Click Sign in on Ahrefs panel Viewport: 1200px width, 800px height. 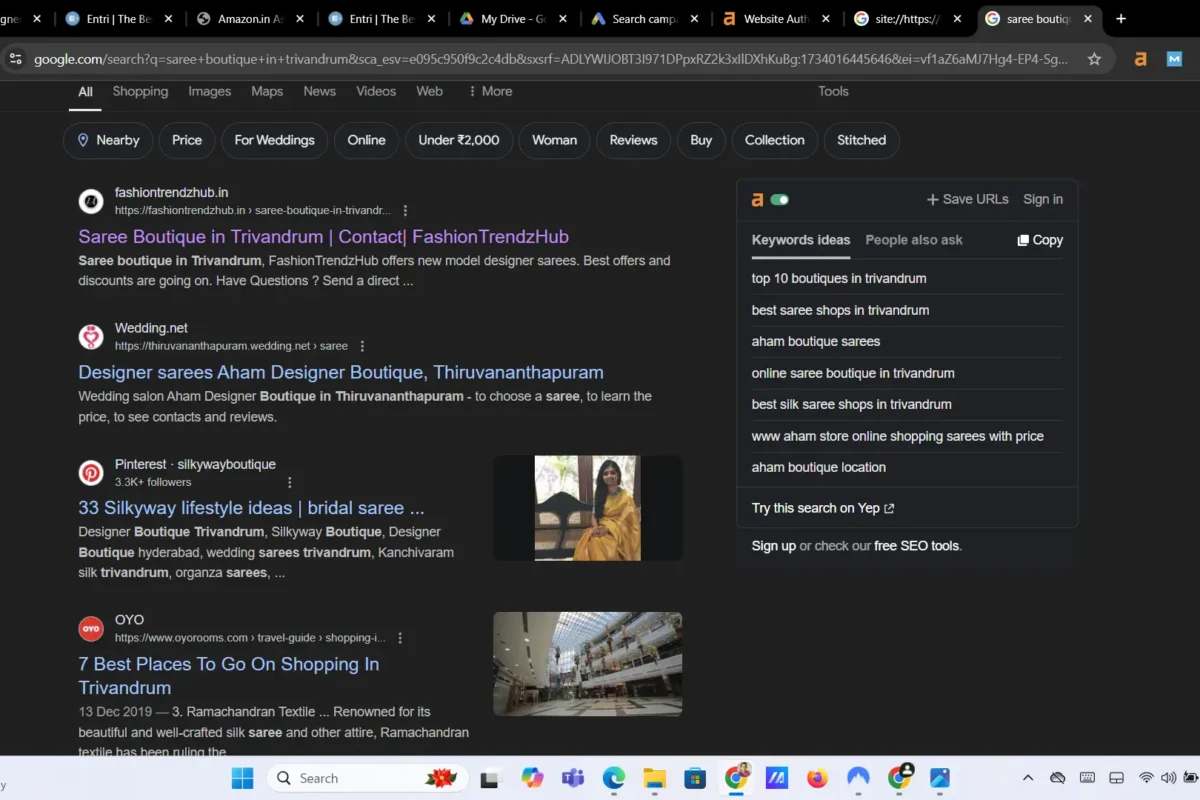(x=1043, y=199)
